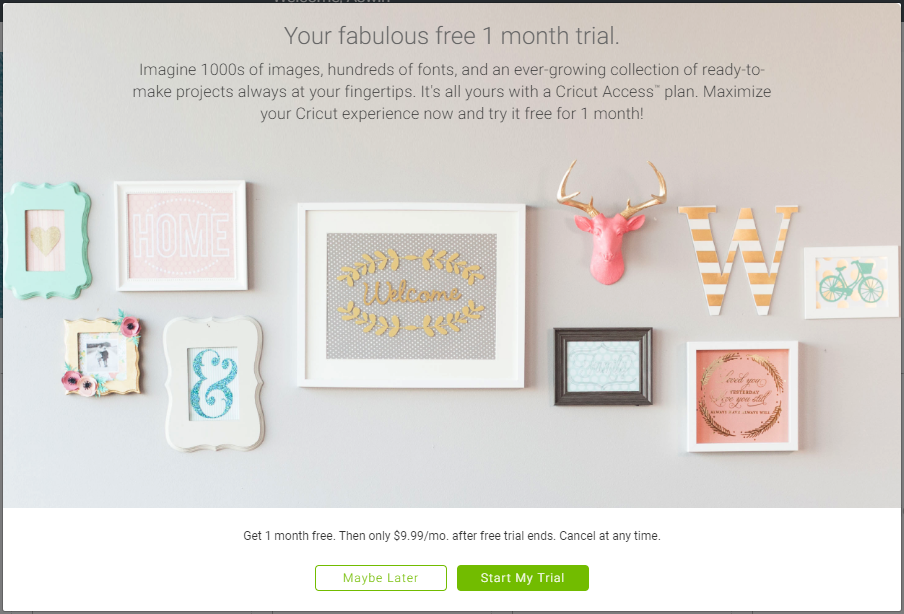Select the dark wood framed print

pos(603,367)
